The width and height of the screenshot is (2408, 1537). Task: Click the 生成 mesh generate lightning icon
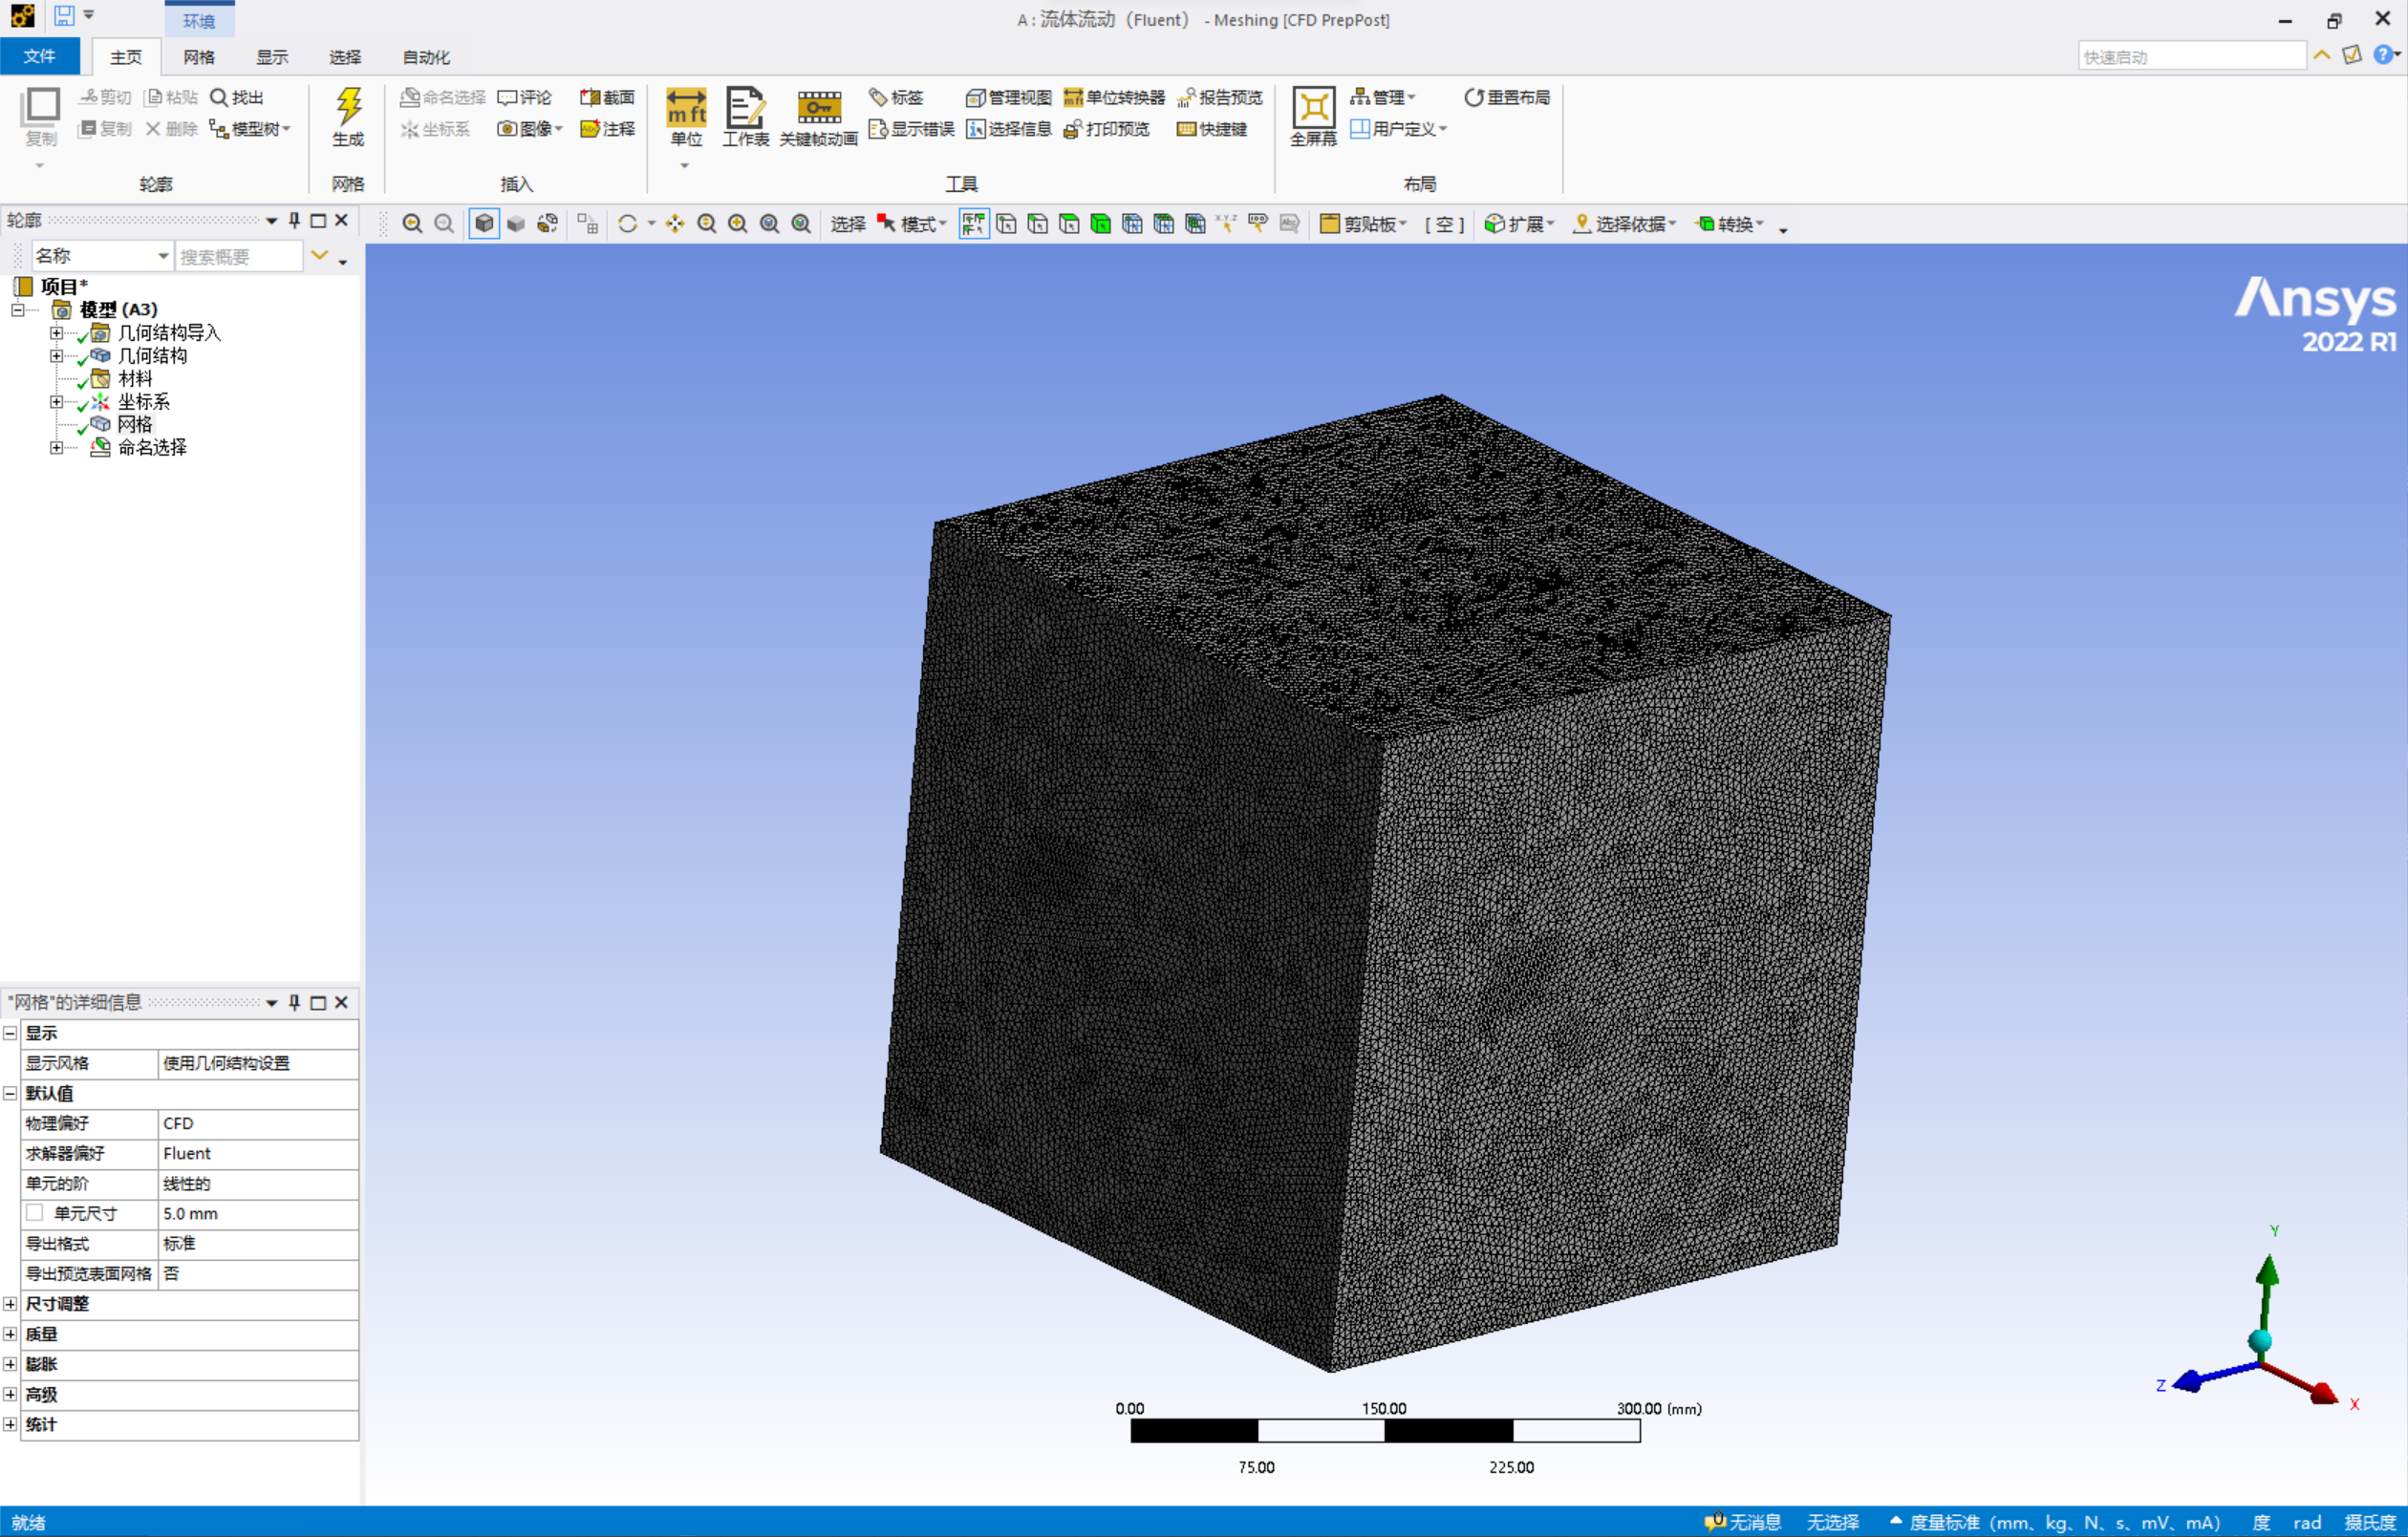348,116
